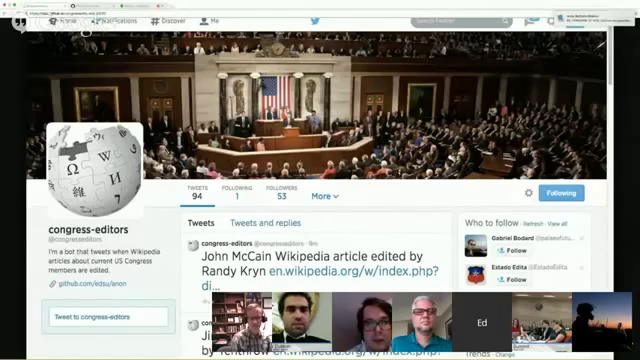Screen dimensions: 640x360
Task: Open Gabriel Bodard's avatar
Action: click(x=476, y=246)
